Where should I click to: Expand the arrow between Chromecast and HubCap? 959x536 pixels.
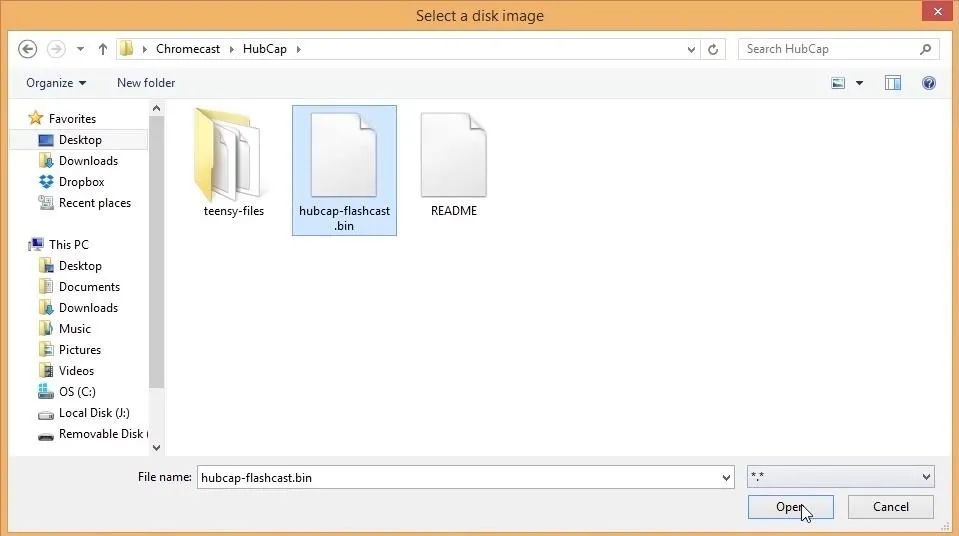click(x=231, y=49)
